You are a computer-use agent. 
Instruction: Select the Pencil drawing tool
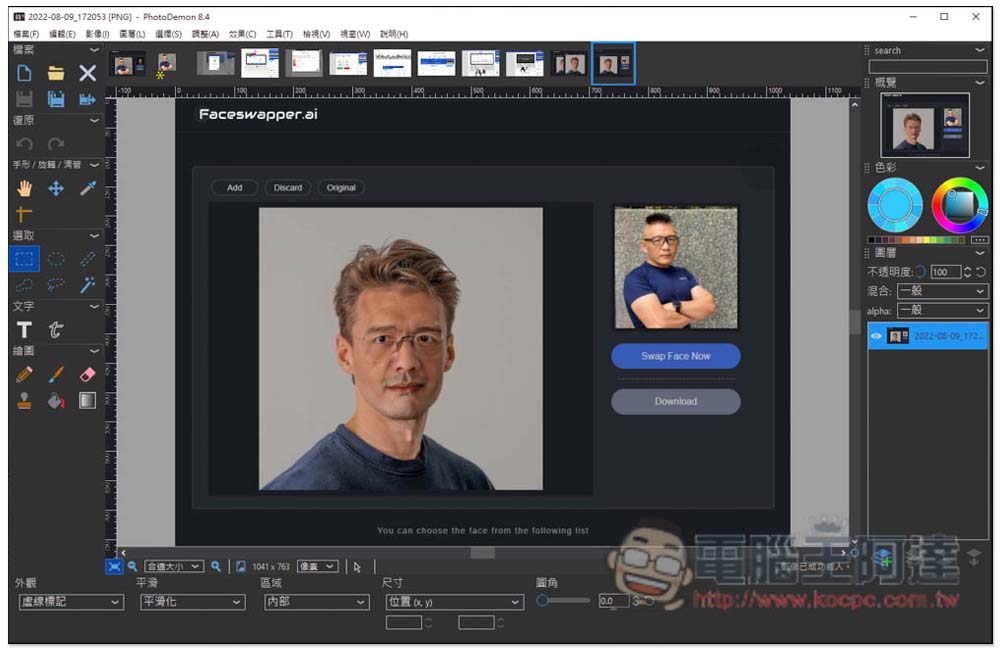click(x=24, y=374)
